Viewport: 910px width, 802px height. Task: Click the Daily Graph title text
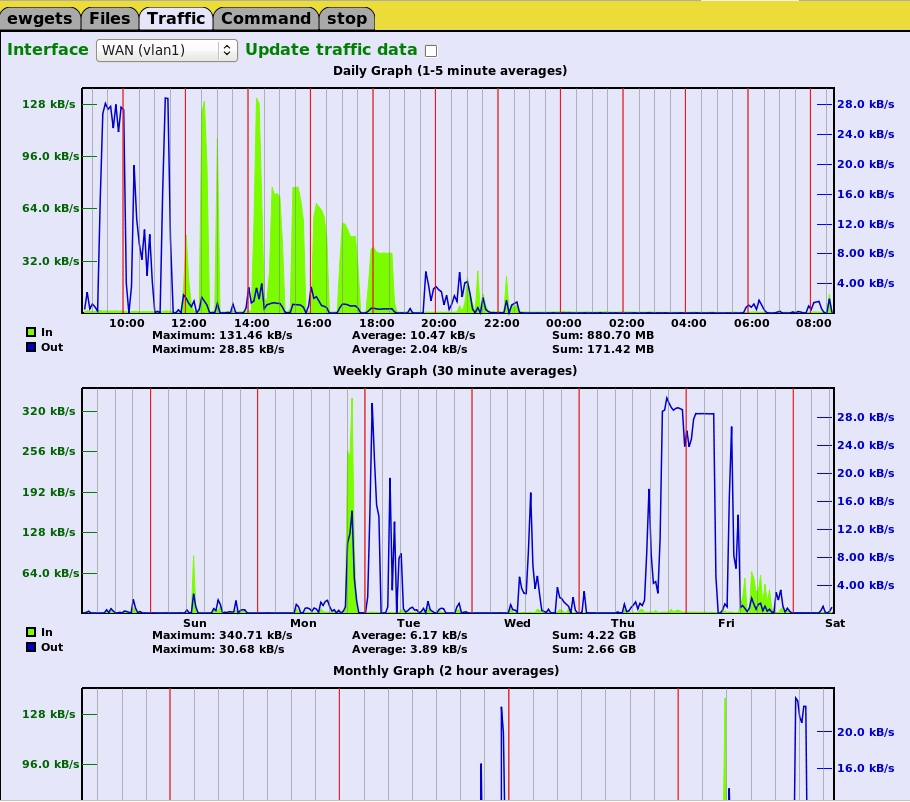450,71
